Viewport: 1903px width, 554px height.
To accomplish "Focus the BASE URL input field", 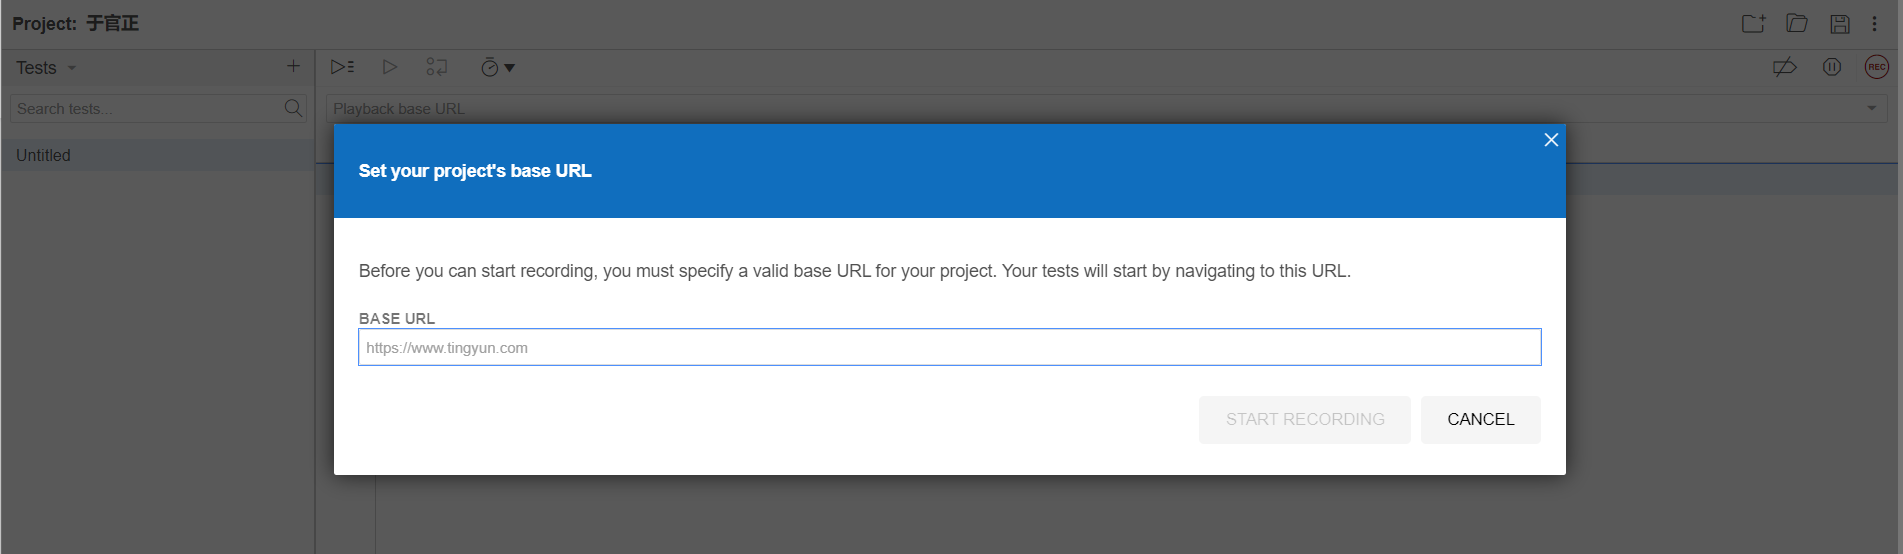I will tap(949, 347).
